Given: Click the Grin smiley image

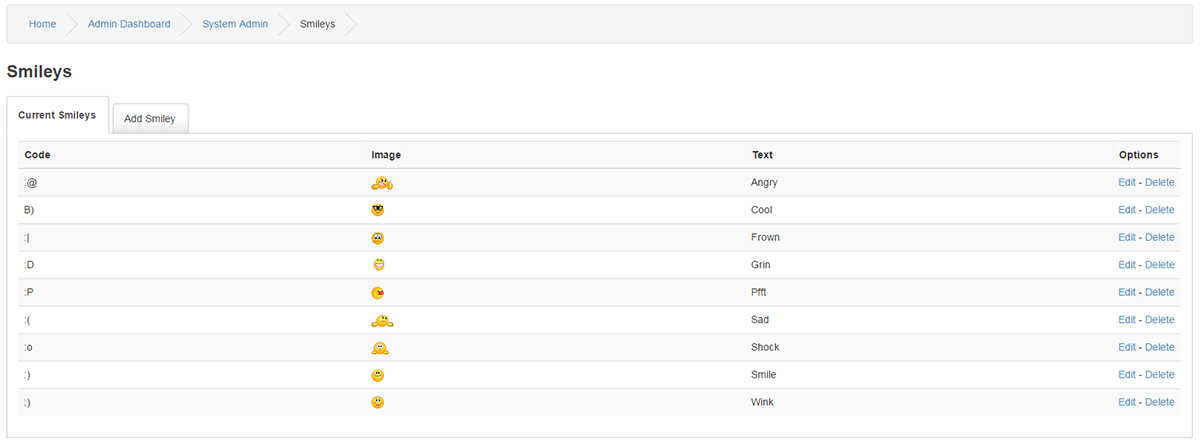Looking at the screenshot, I should point(379,265).
